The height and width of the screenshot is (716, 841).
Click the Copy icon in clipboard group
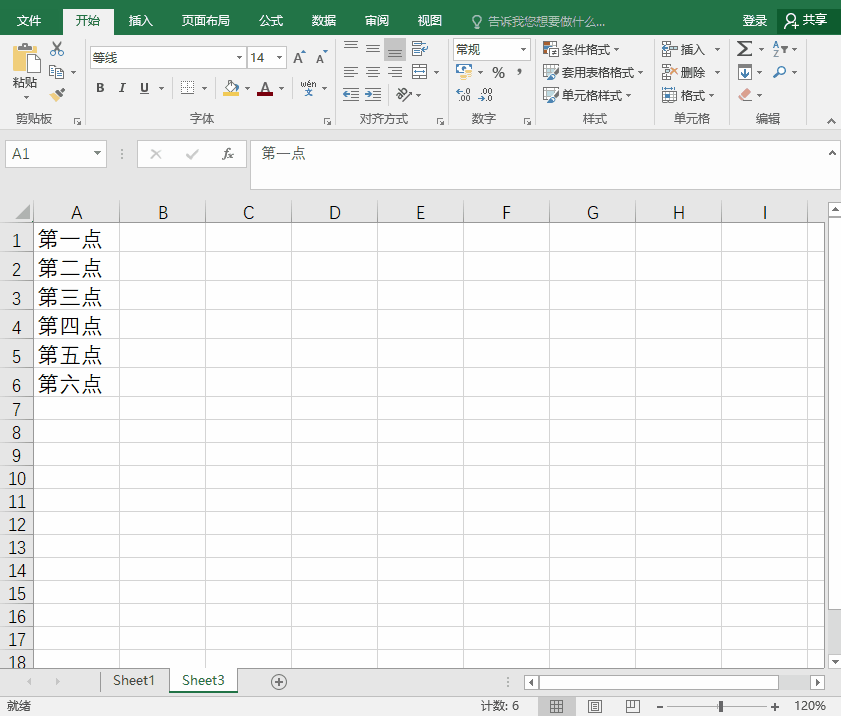point(56,72)
